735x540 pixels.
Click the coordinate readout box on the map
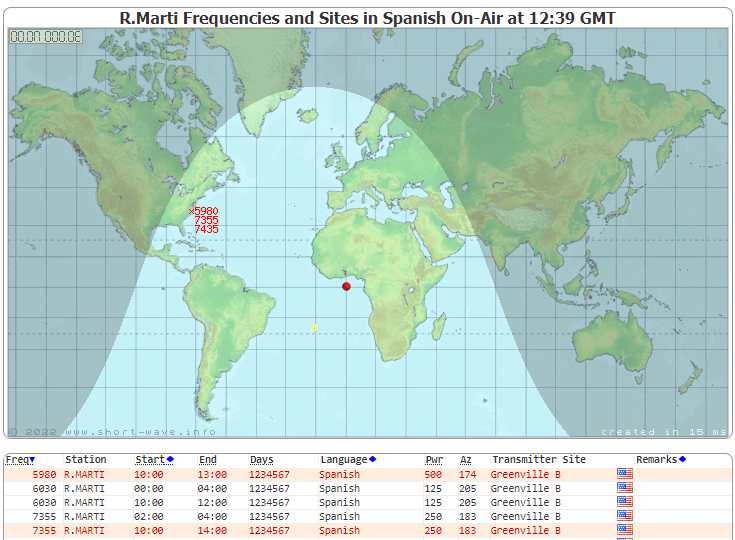(x=46, y=37)
